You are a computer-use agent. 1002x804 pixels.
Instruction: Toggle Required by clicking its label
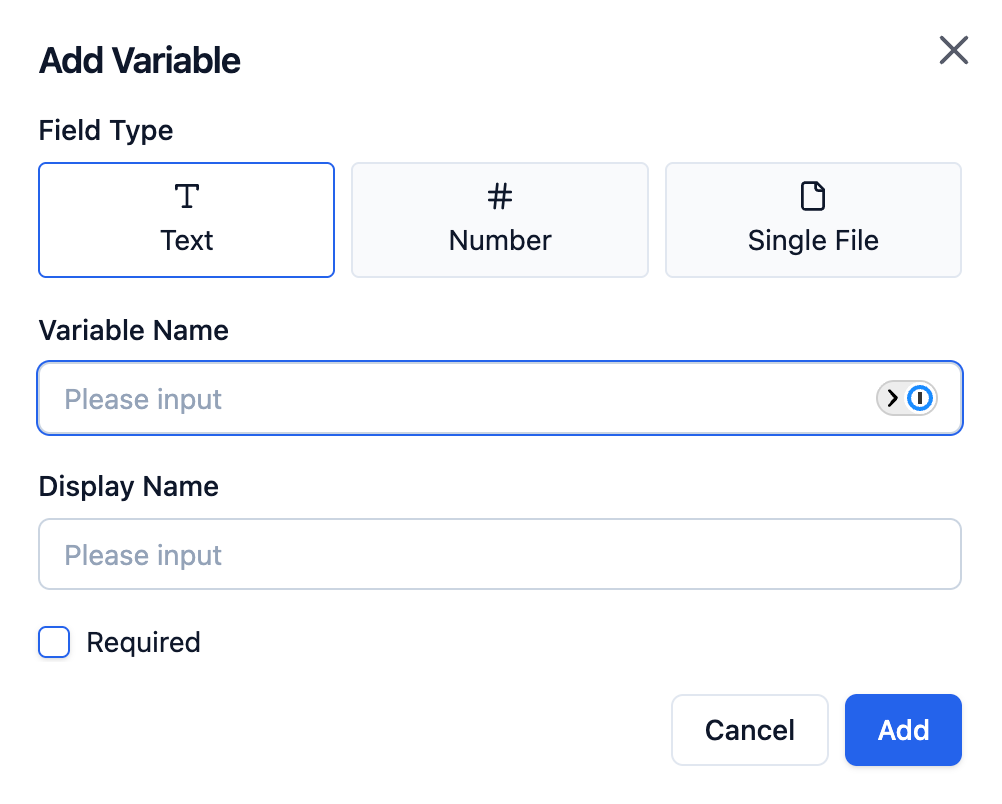click(x=143, y=642)
